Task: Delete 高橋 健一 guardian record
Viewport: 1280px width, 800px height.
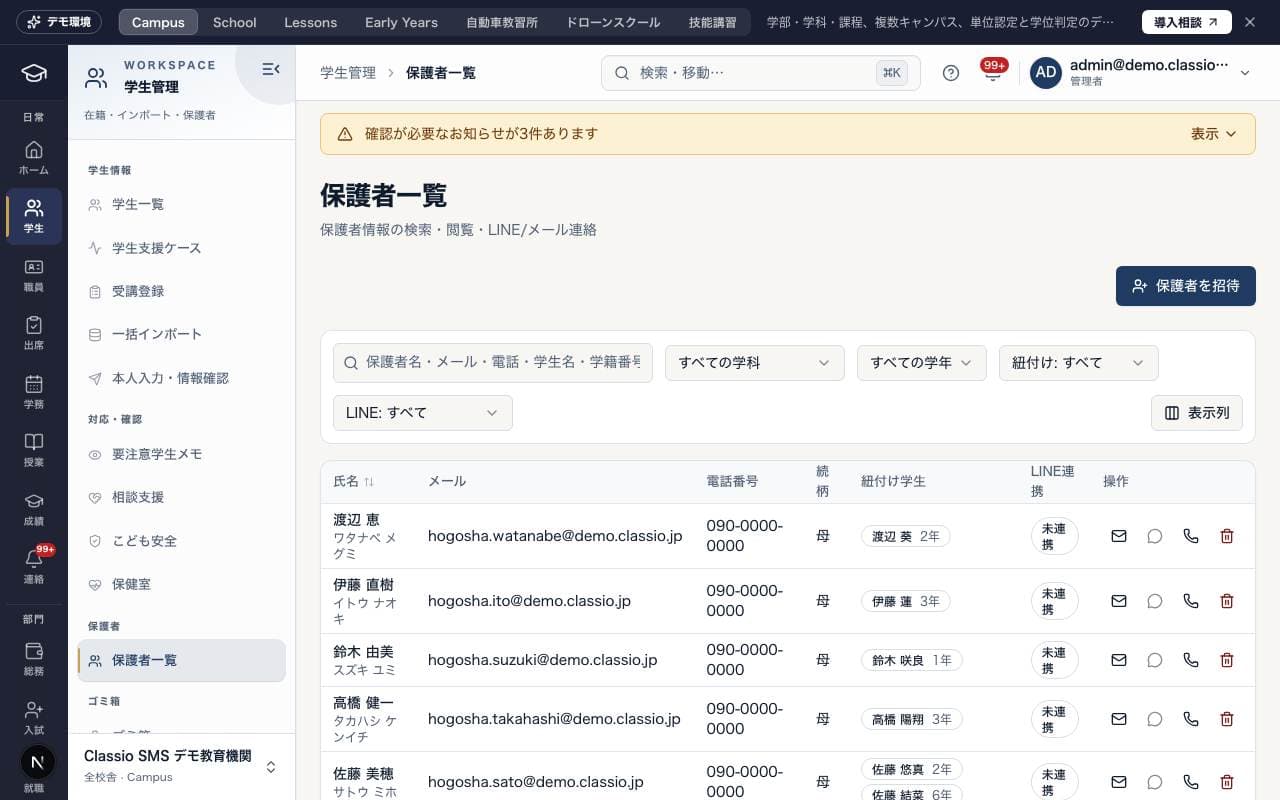Action: (1227, 719)
